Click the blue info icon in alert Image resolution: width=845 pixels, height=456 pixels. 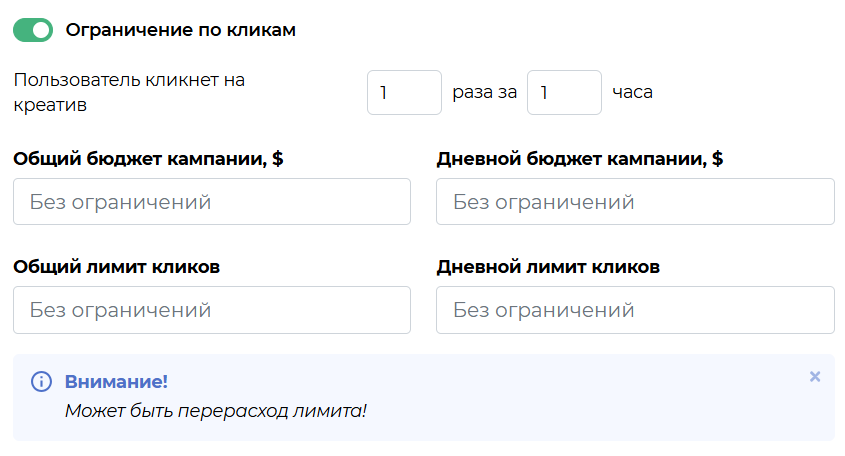pos(41,382)
